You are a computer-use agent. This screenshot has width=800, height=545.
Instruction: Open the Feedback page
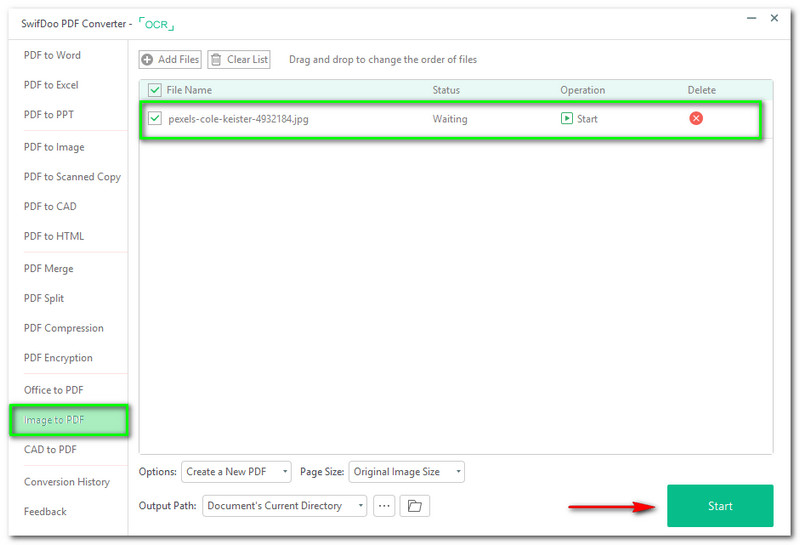tap(45, 511)
